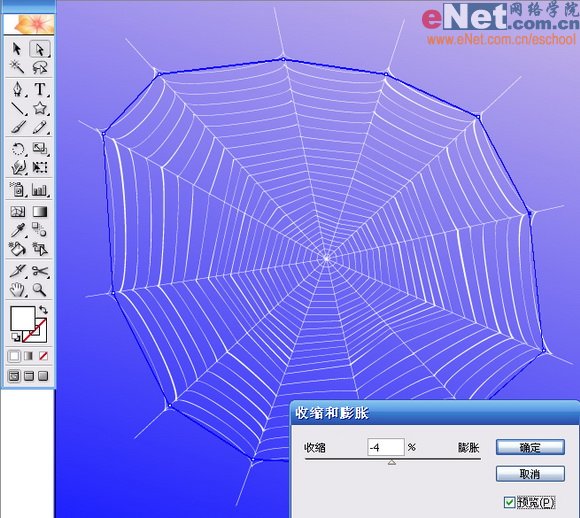
Task: Select the Eyedropper tool
Action: (x=17, y=230)
